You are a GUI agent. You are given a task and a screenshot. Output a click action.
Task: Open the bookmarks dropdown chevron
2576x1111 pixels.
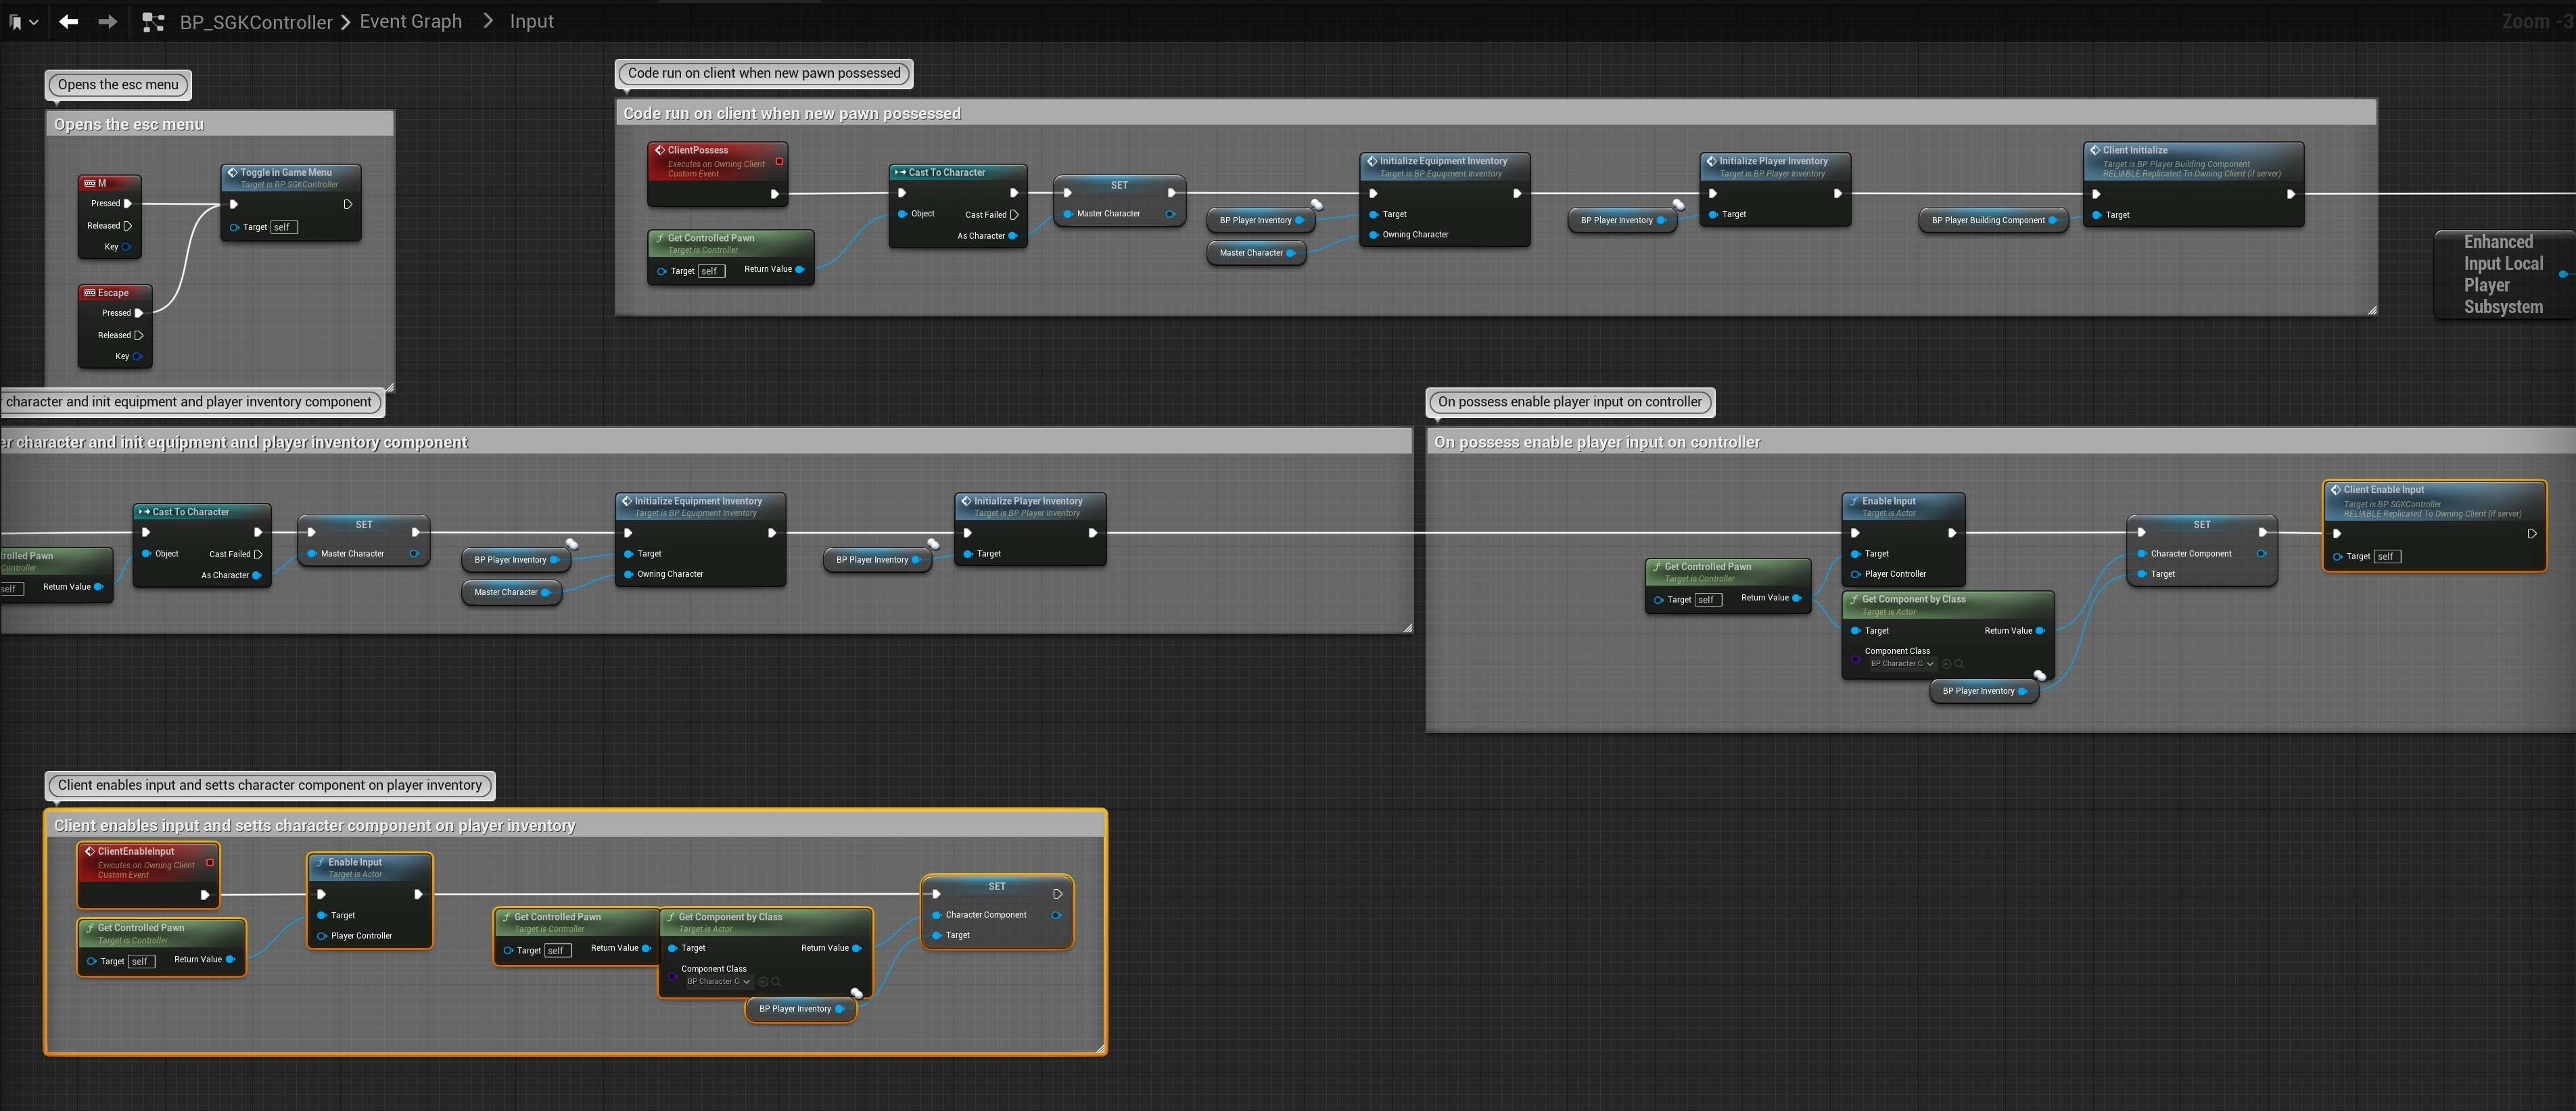[34, 22]
